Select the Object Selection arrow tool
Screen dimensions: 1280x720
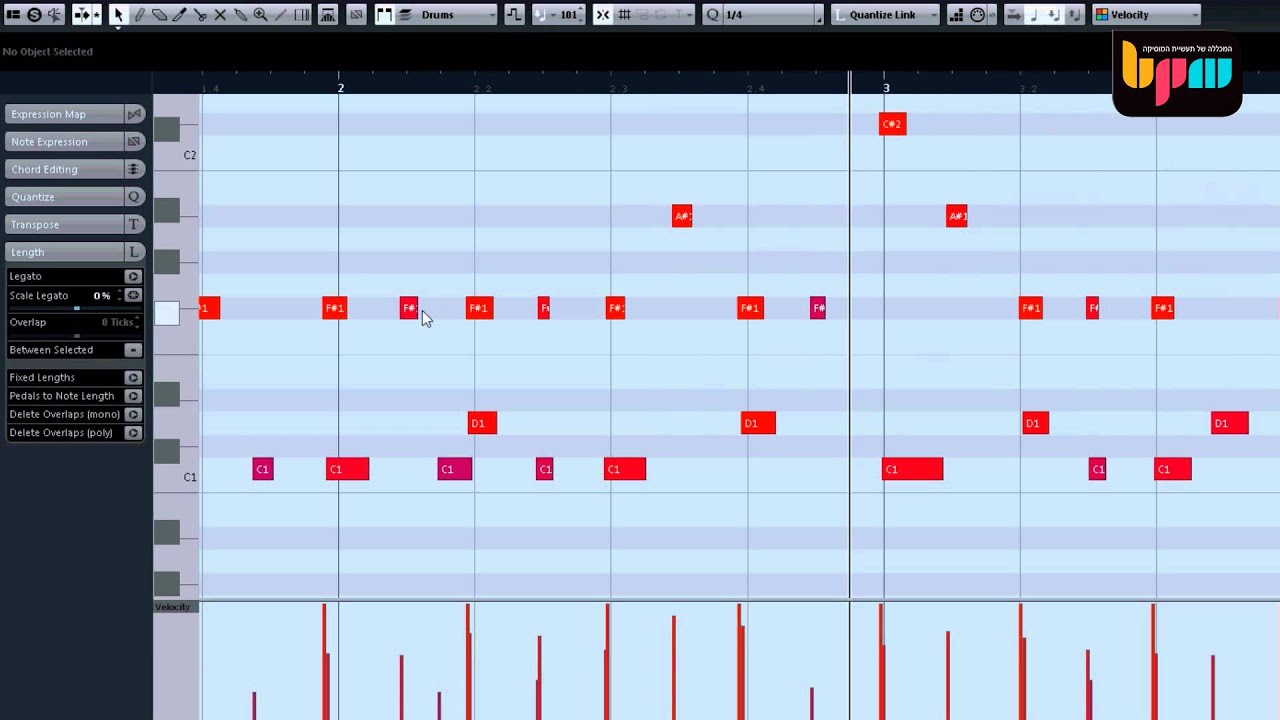coord(118,15)
